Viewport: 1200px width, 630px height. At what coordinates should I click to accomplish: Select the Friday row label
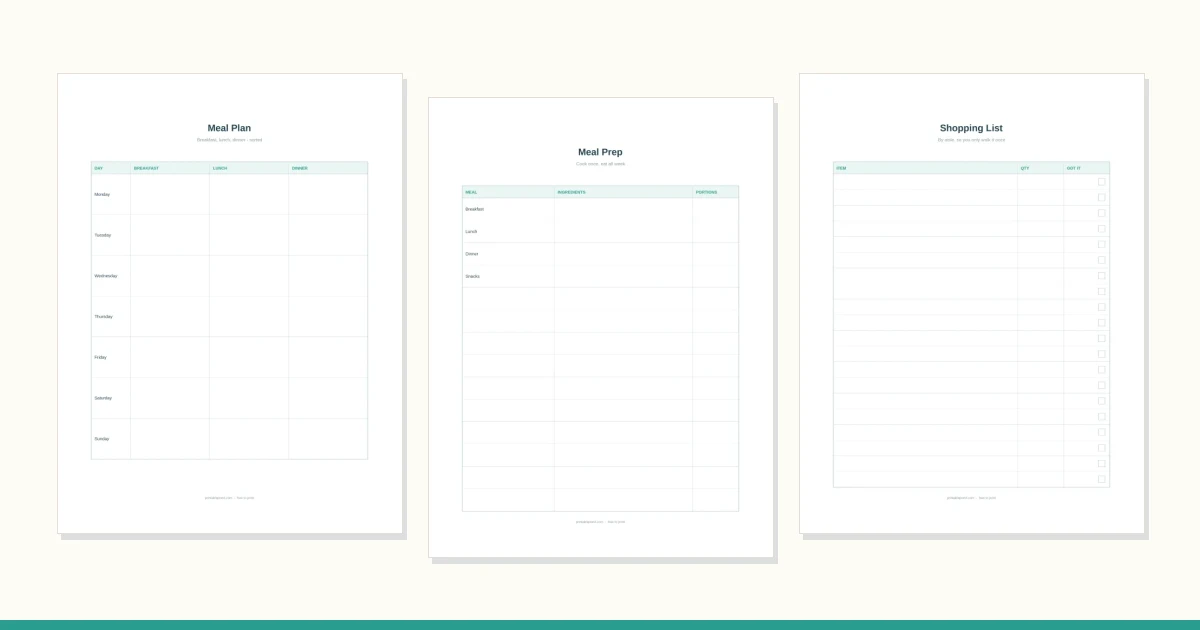pos(101,357)
